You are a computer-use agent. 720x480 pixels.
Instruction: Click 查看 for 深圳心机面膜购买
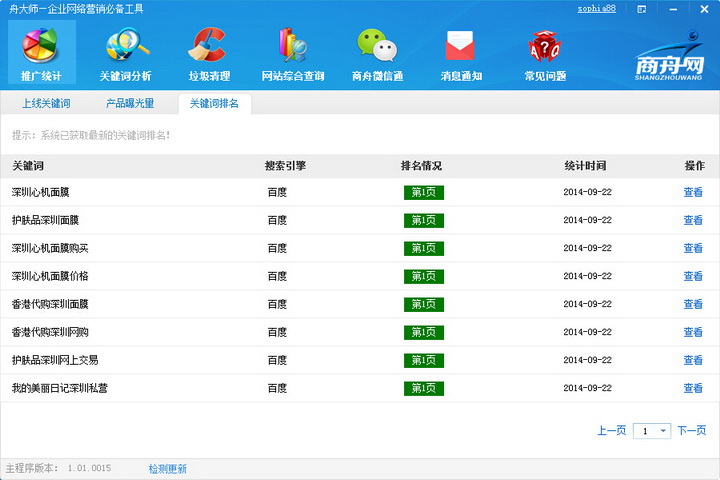tap(693, 248)
